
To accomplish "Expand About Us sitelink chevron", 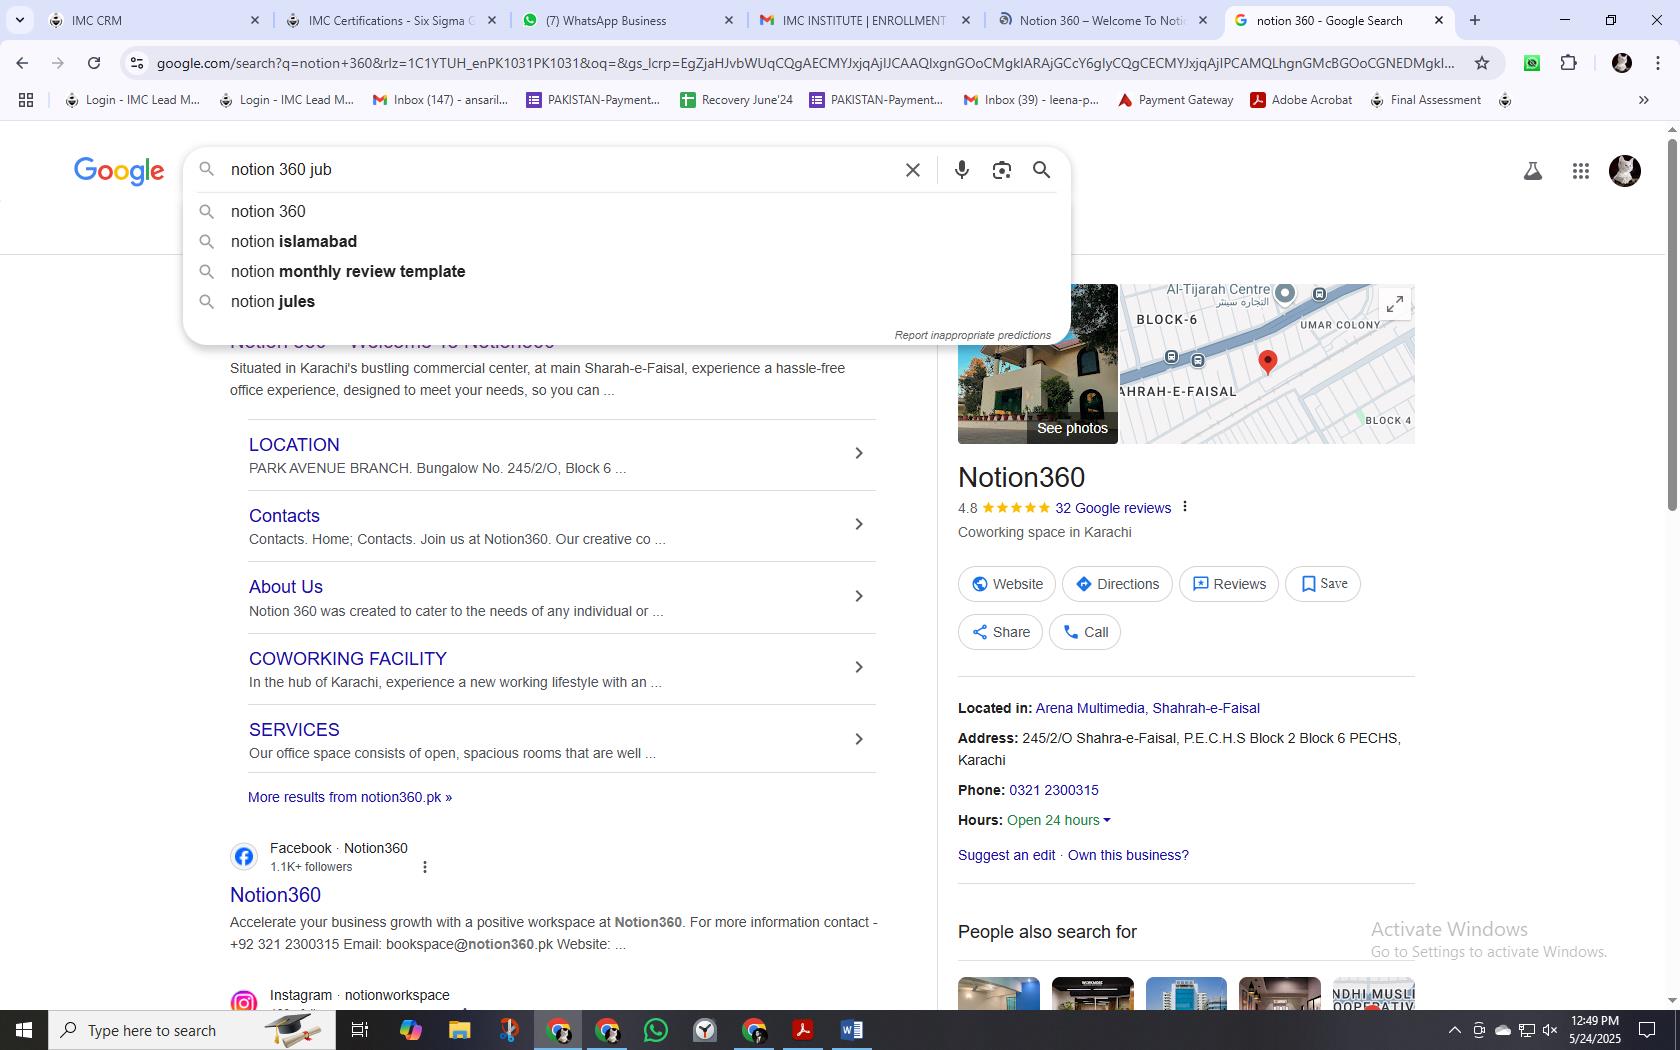I will point(858,596).
